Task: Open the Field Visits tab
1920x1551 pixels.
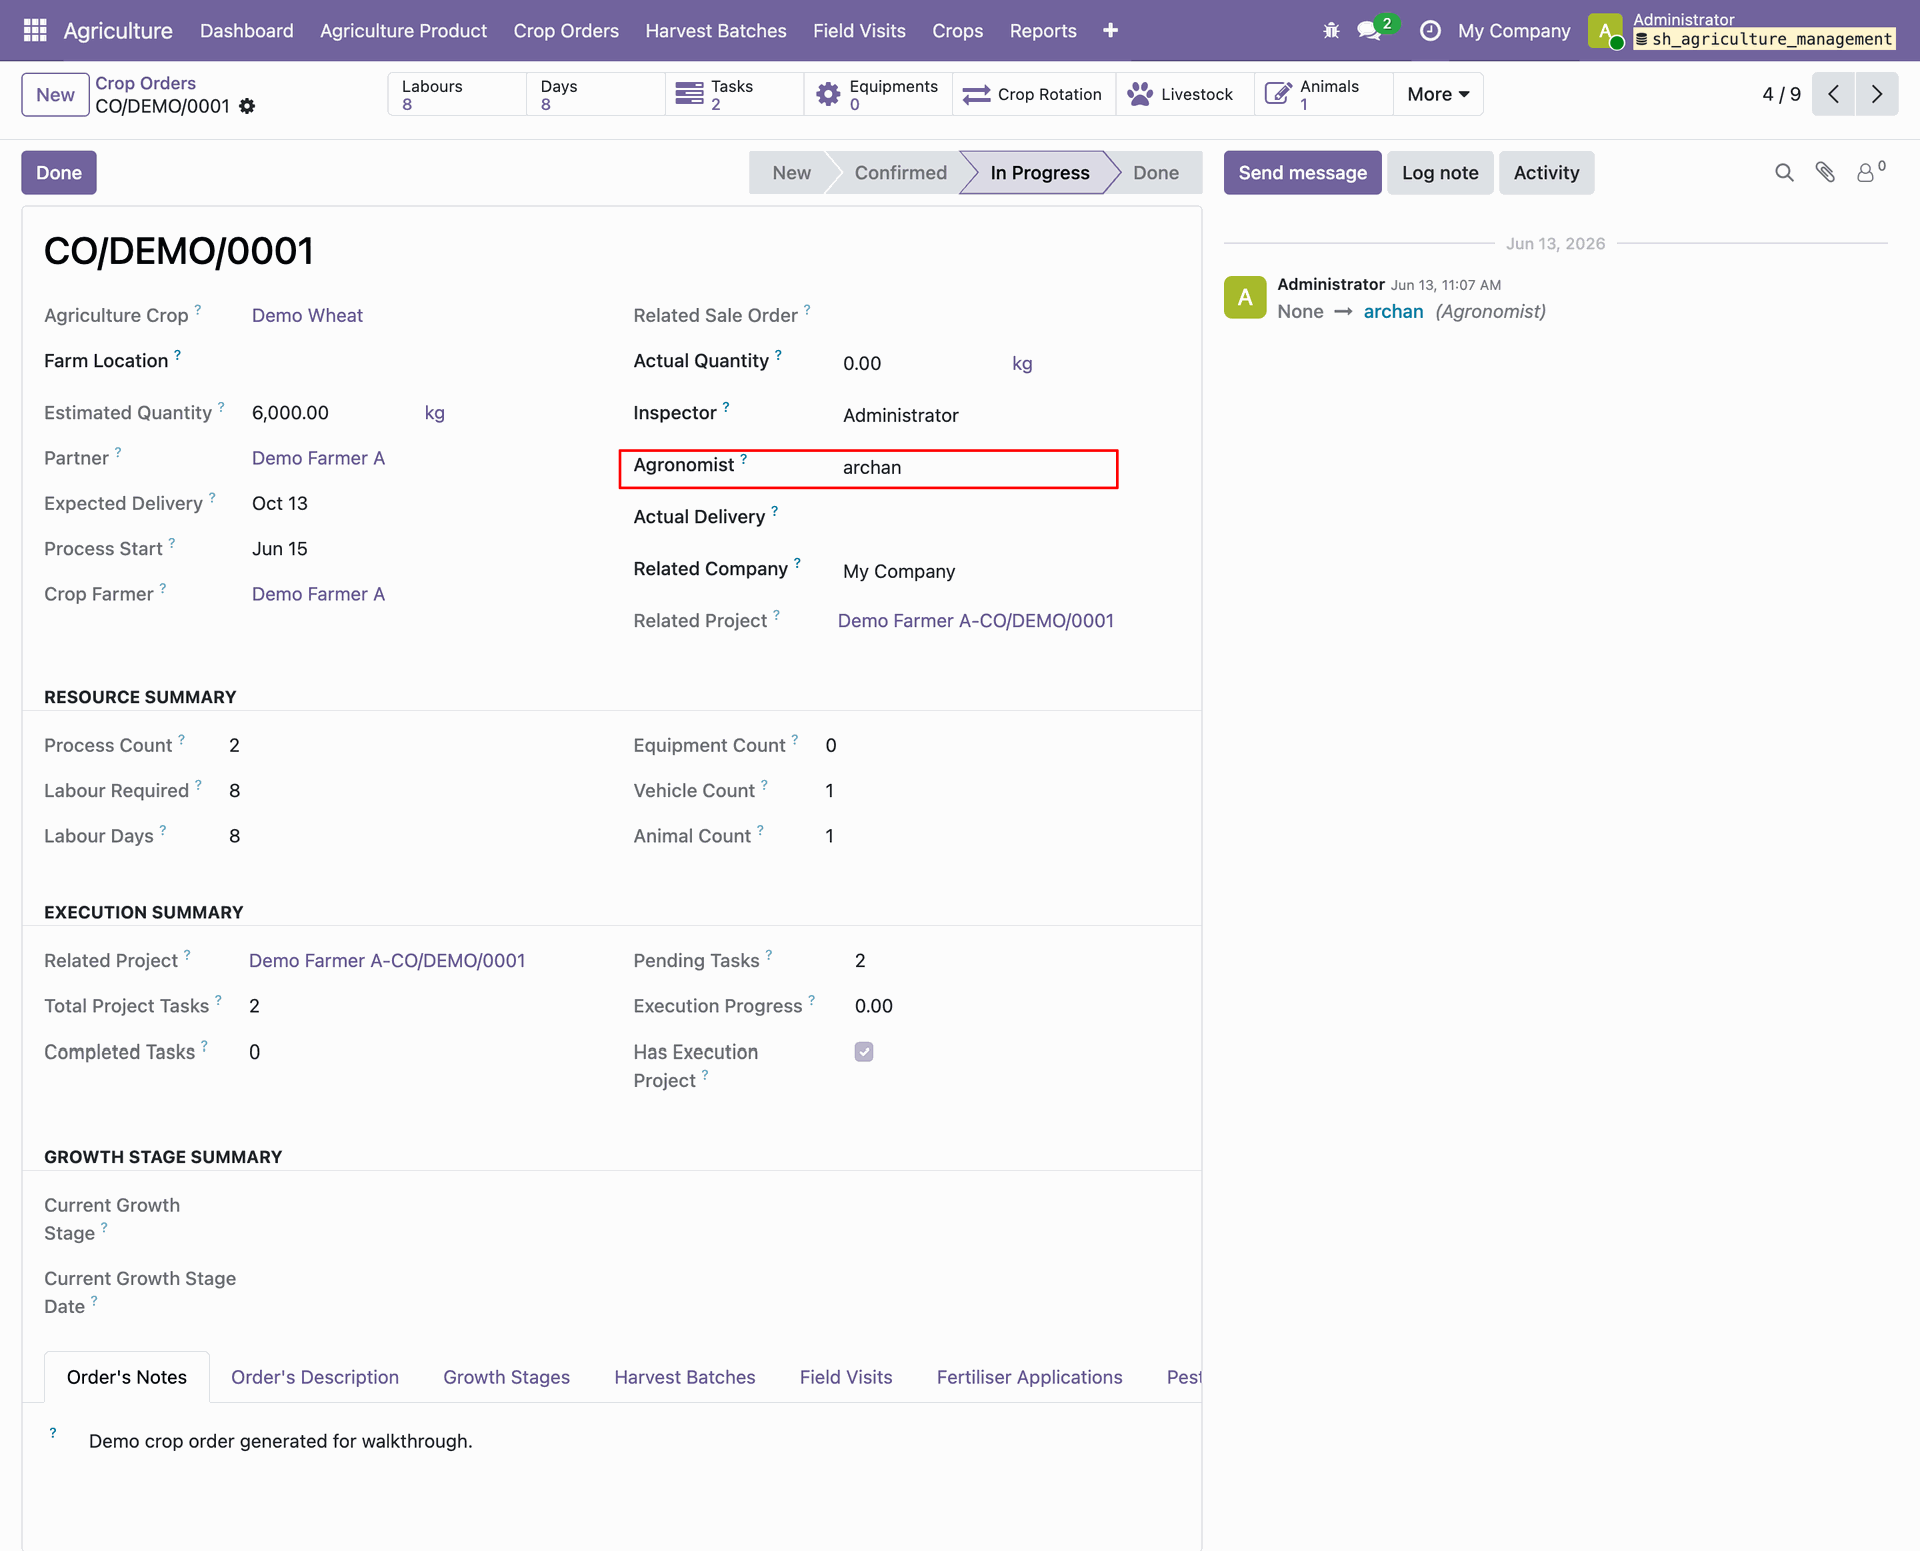Action: click(845, 1377)
